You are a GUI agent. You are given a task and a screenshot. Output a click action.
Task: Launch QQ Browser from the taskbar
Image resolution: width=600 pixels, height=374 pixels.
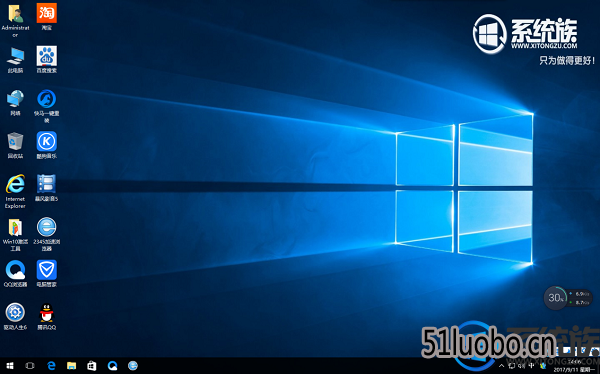click(112, 366)
